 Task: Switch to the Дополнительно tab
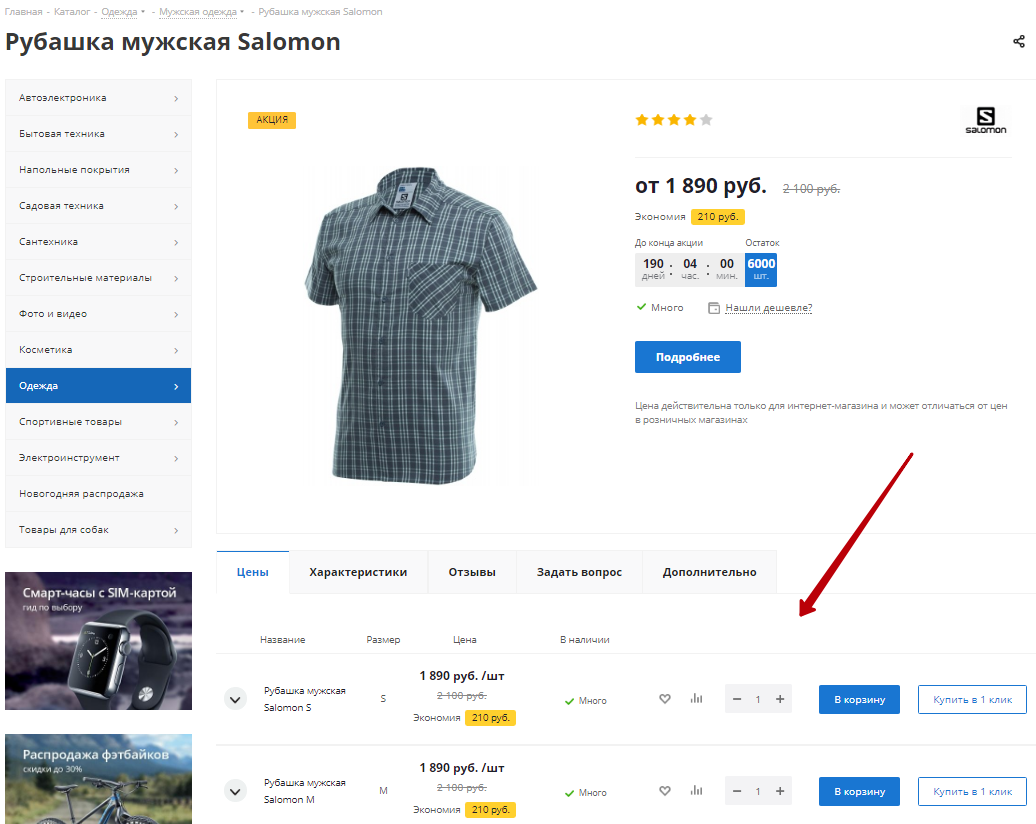click(x=710, y=572)
